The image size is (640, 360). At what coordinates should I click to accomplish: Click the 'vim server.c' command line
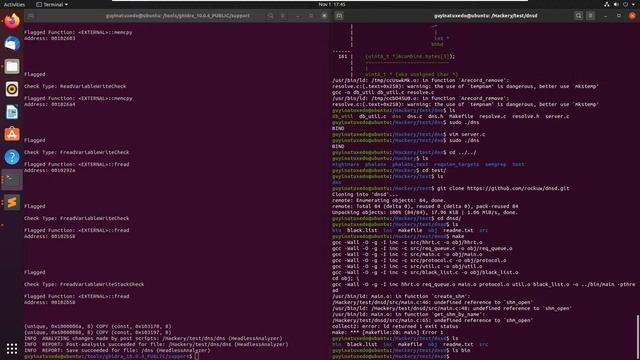point(409,134)
